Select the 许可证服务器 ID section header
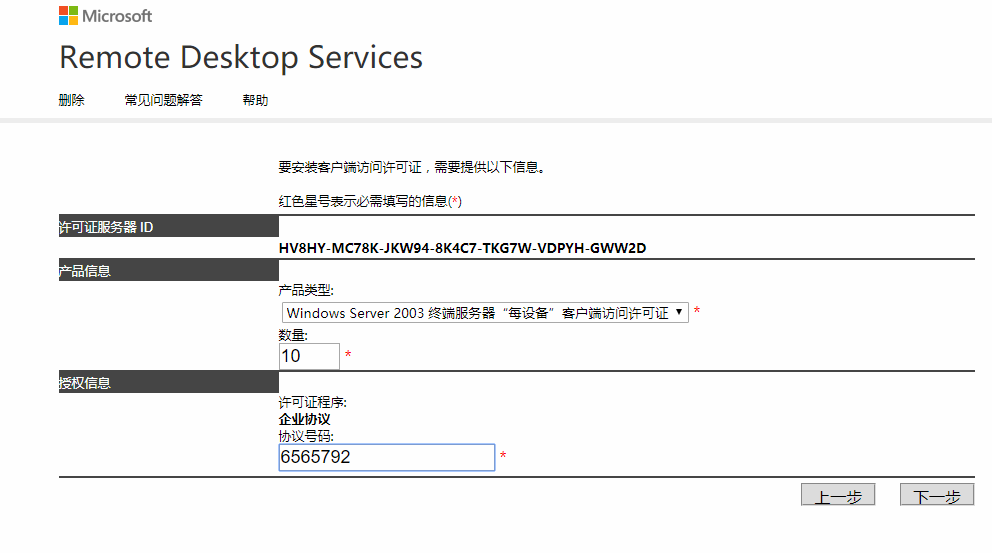The height and width of the screenshot is (553, 992). point(106,228)
